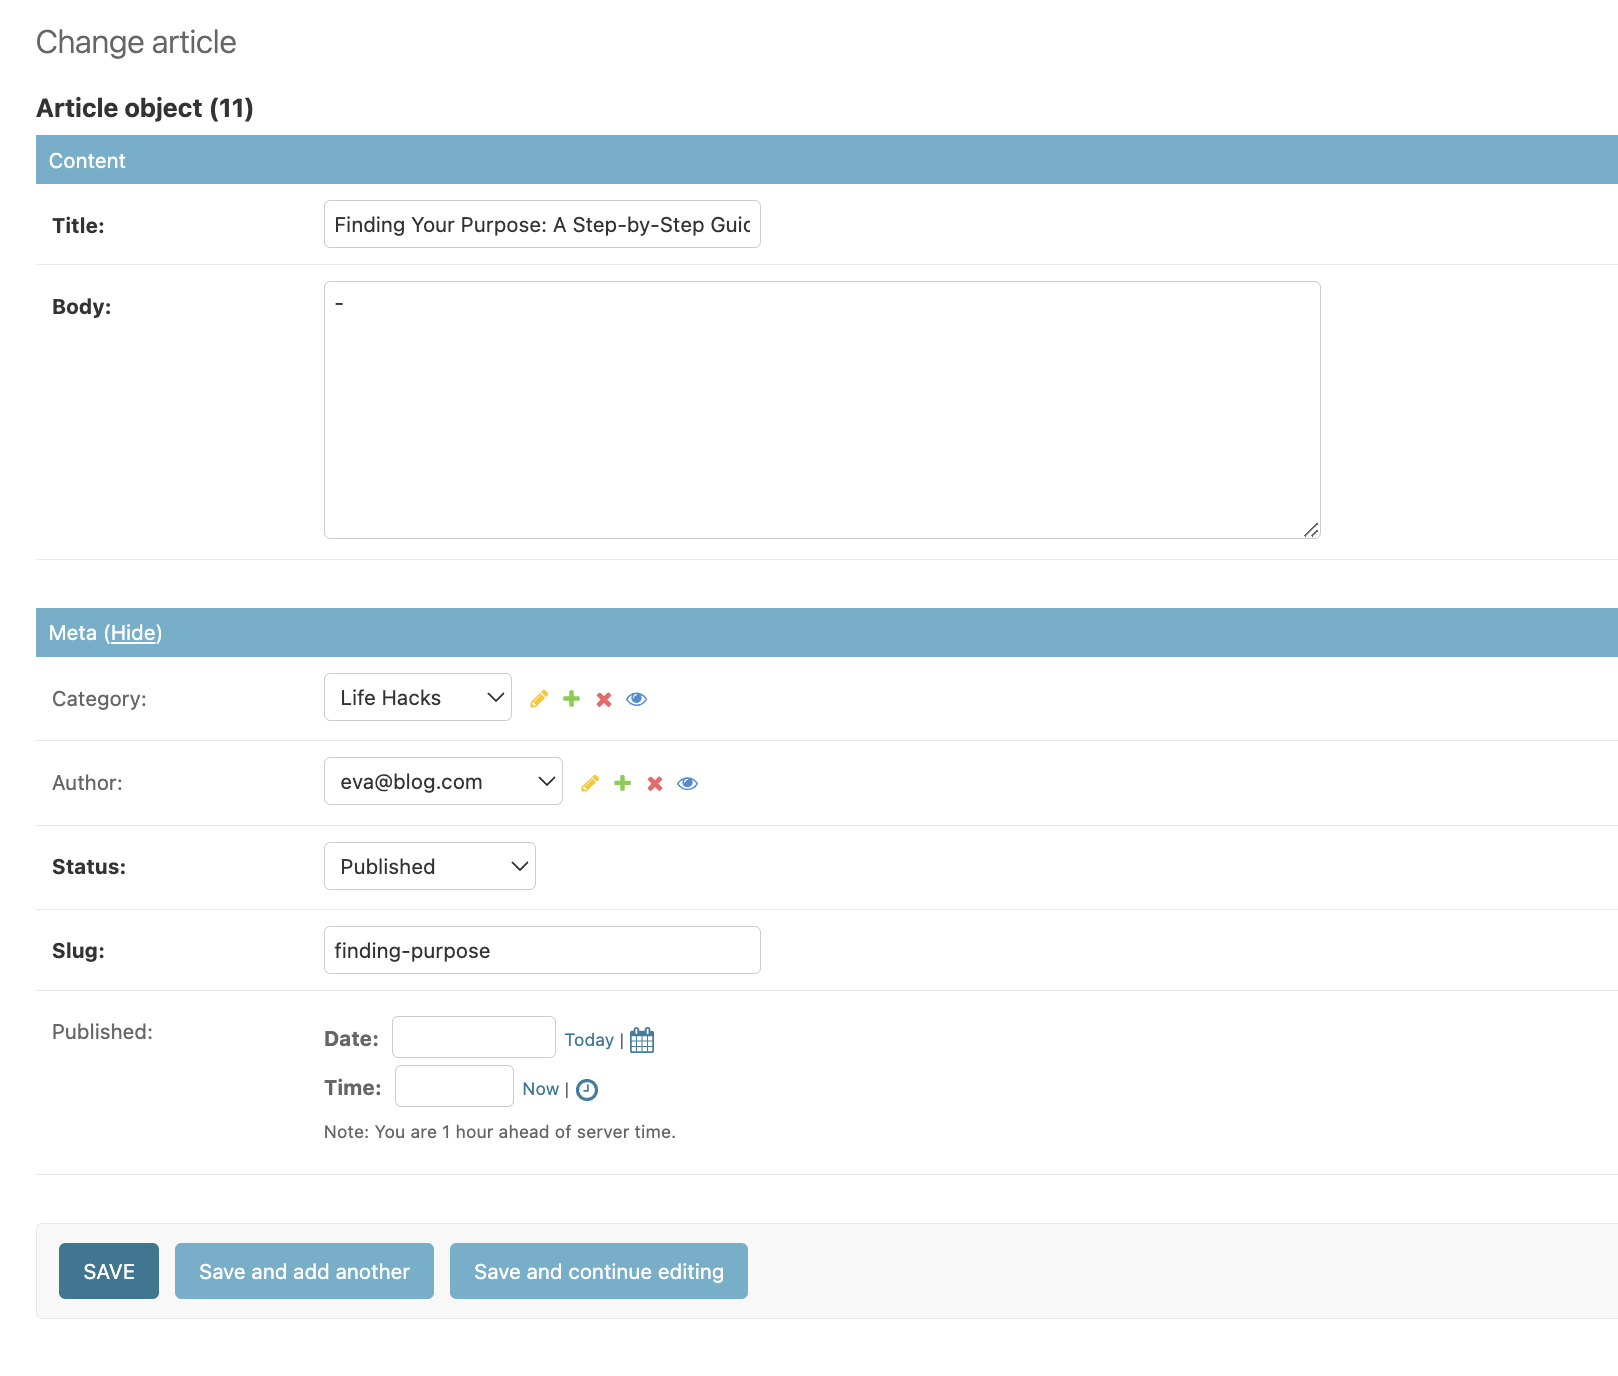Edit the Author with the pencil icon
The image size is (1618, 1376).
(590, 783)
